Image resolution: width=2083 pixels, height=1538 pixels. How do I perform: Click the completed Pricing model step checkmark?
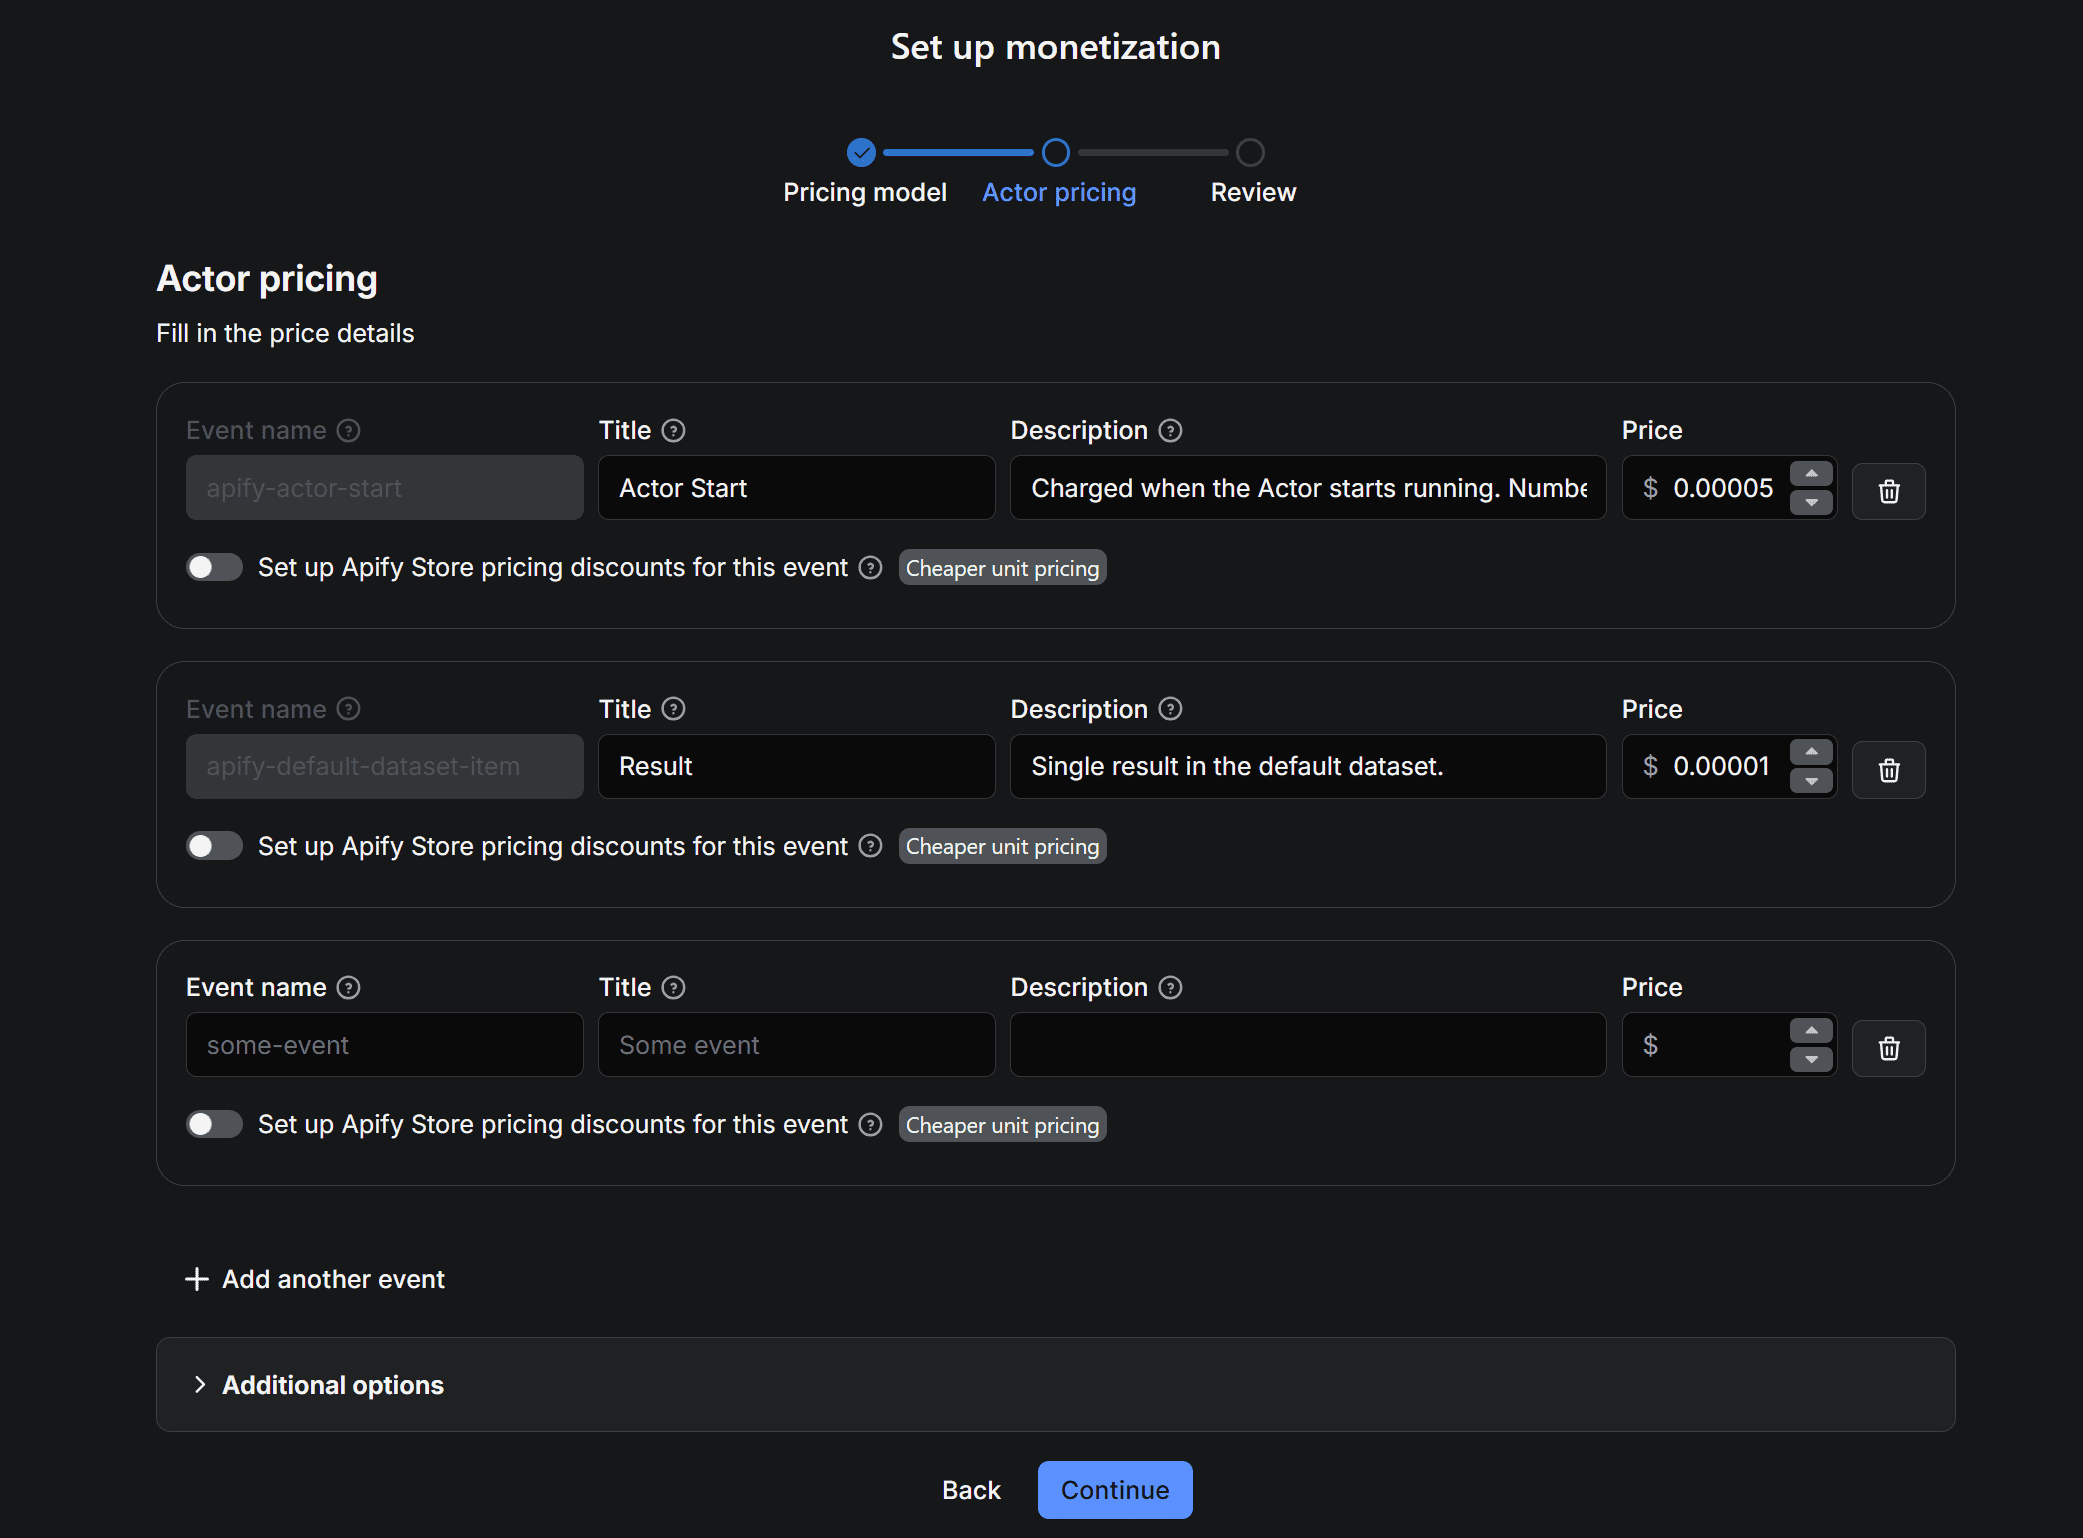pos(861,152)
